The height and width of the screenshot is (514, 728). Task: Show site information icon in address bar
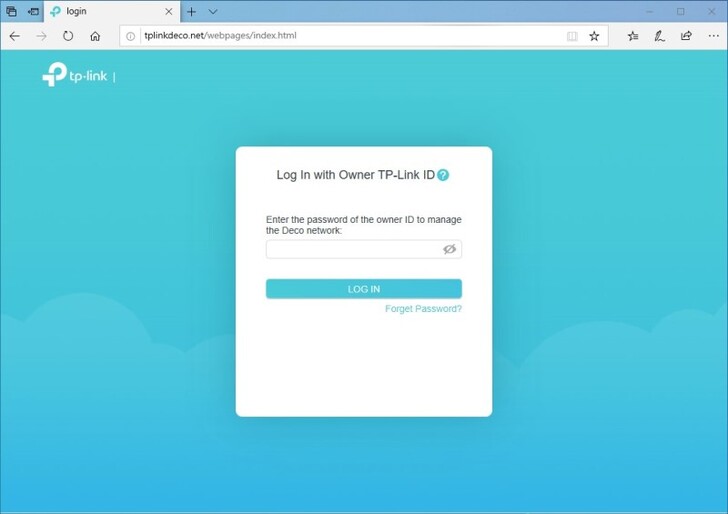(x=131, y=36)
